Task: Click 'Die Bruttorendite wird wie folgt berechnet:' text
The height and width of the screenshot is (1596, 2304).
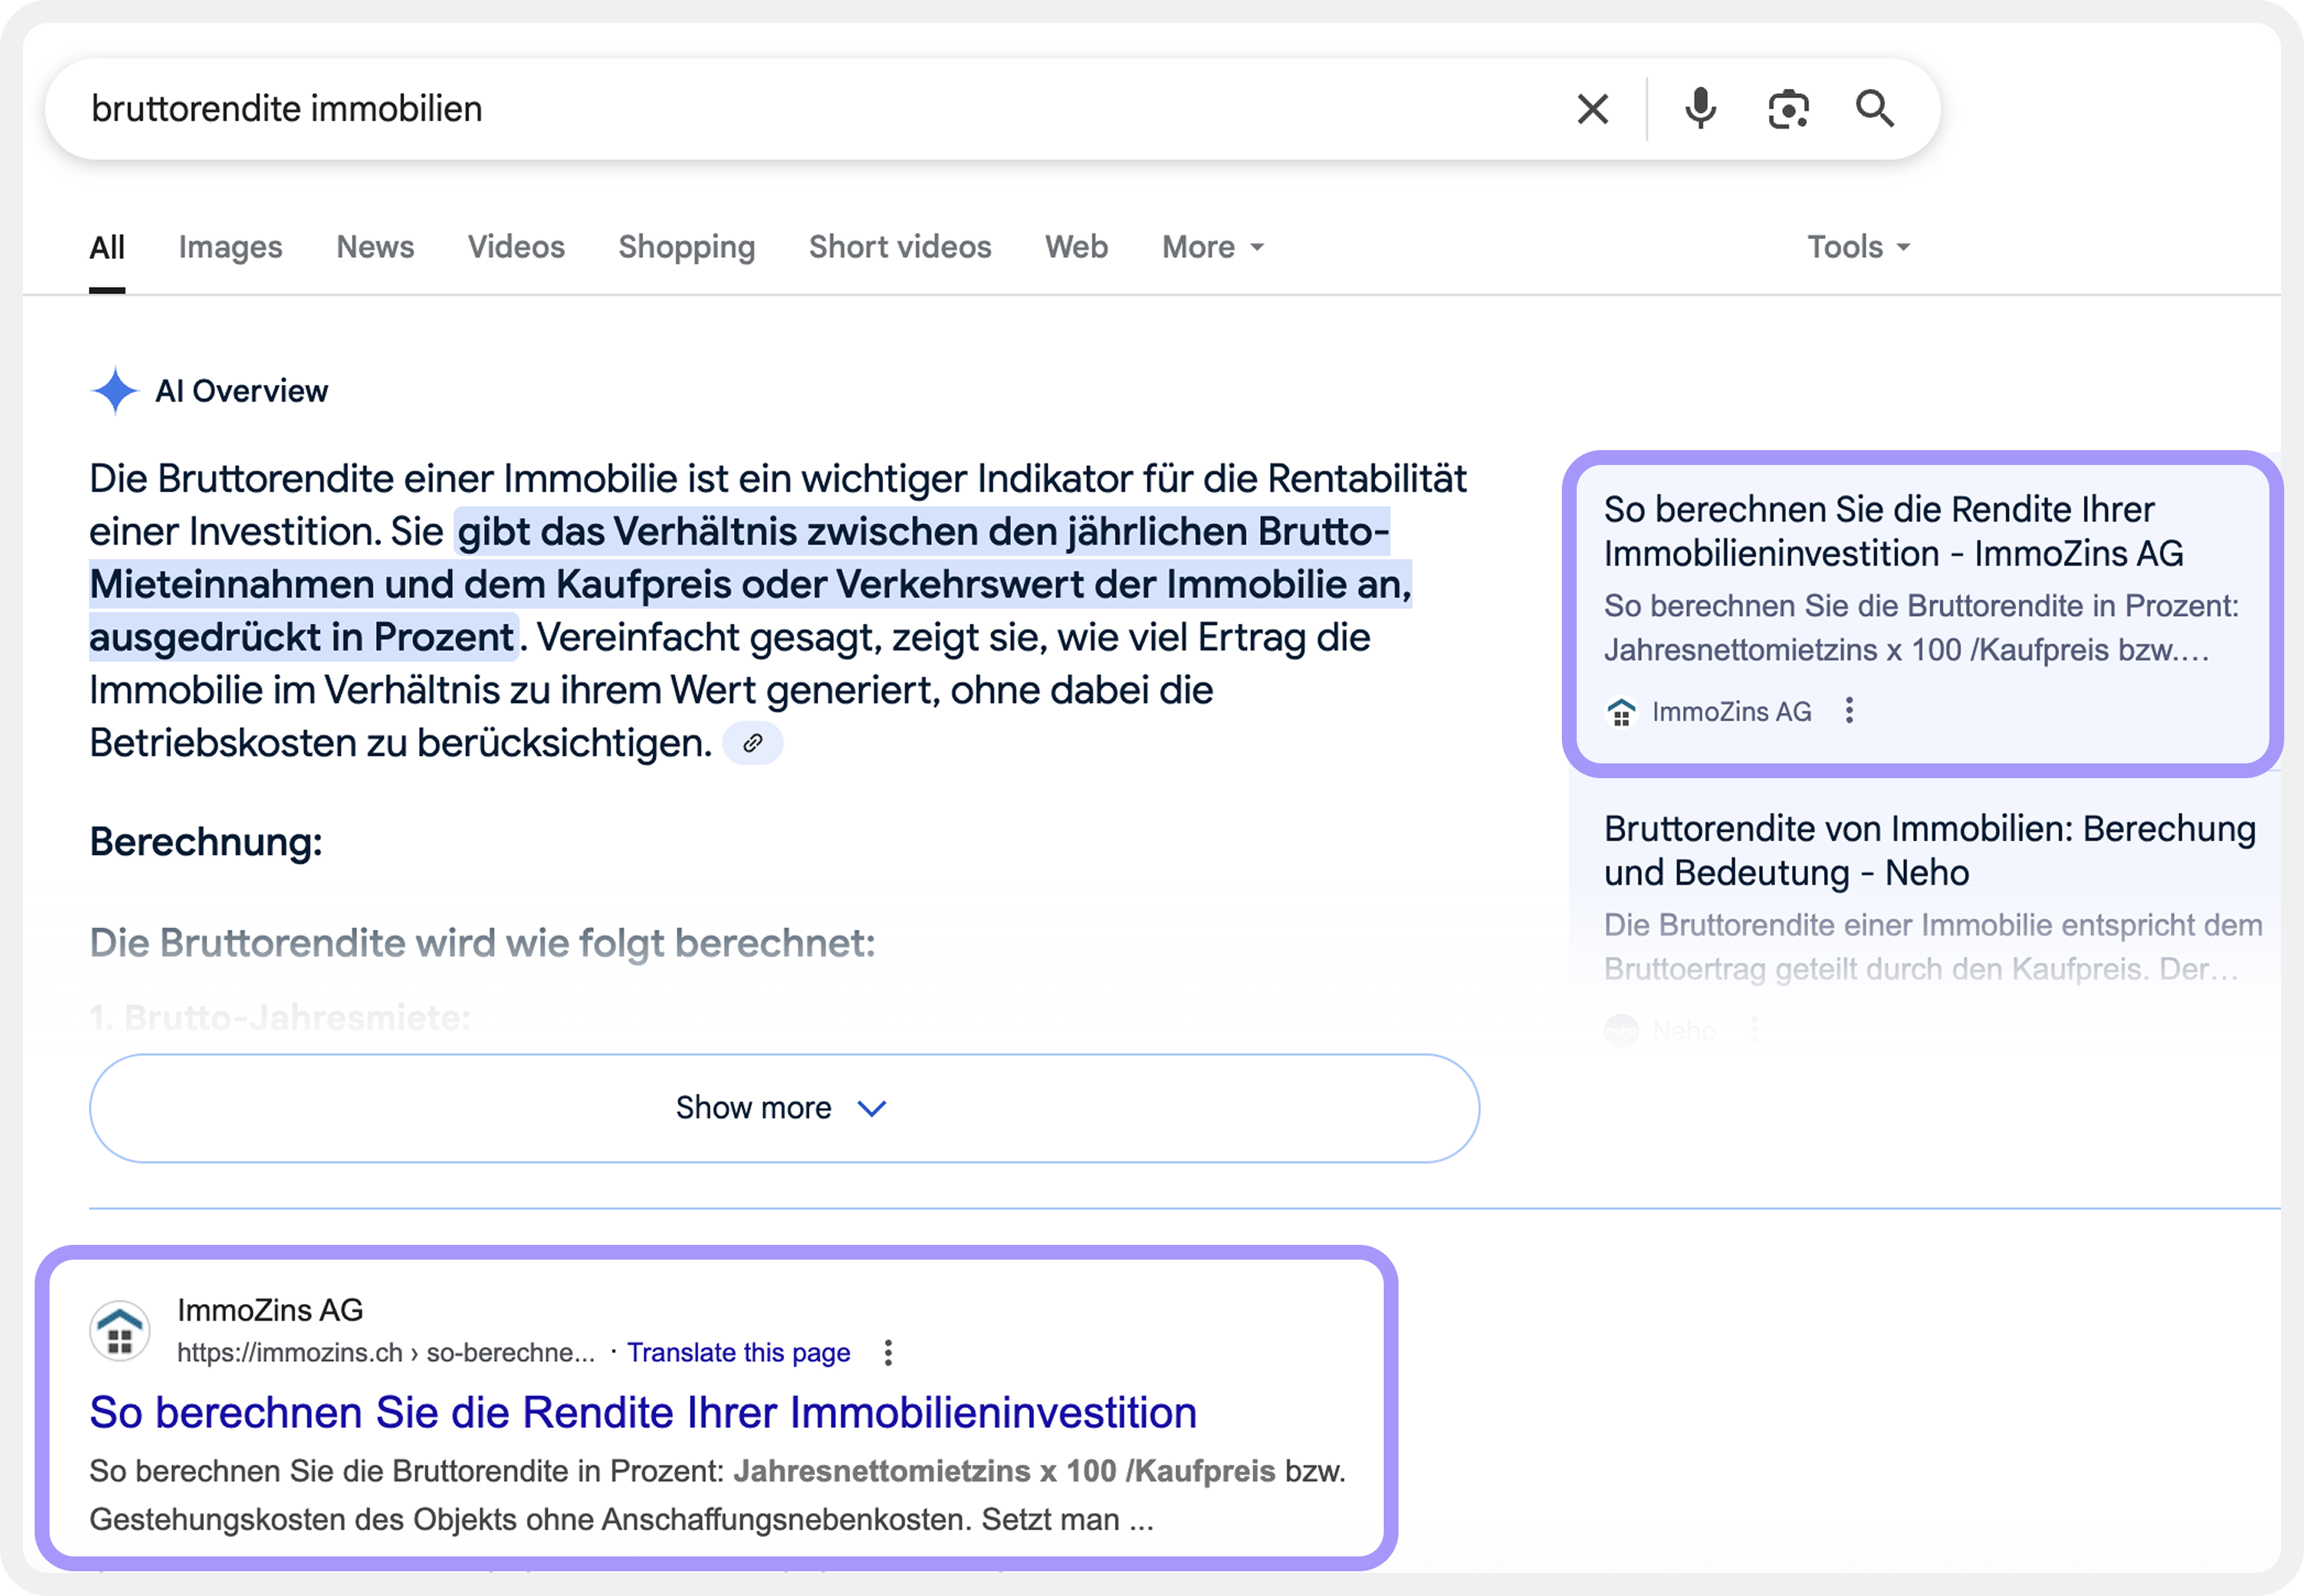Action: coord(482,942)
